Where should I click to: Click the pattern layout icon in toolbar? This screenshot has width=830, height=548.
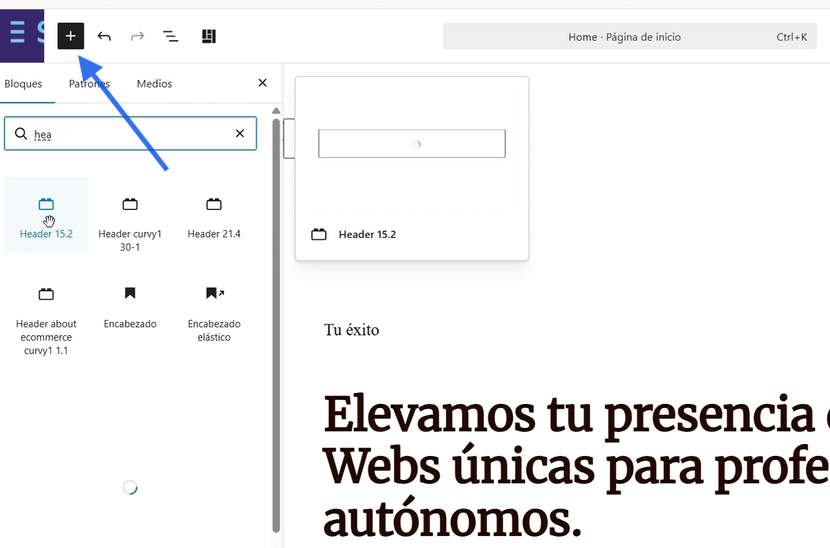pos(209,36)
